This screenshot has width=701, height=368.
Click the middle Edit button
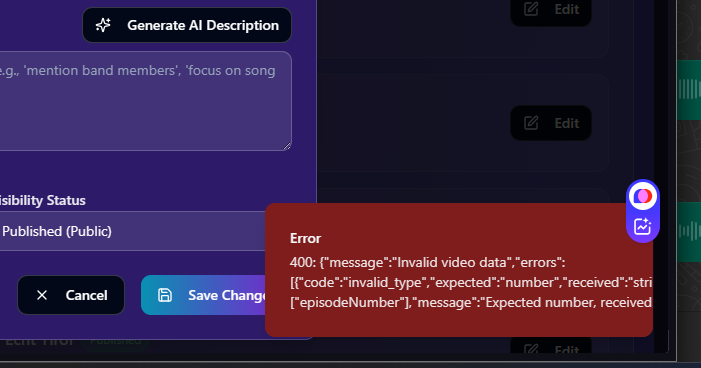pyautogui.click(x=551, y=123)
